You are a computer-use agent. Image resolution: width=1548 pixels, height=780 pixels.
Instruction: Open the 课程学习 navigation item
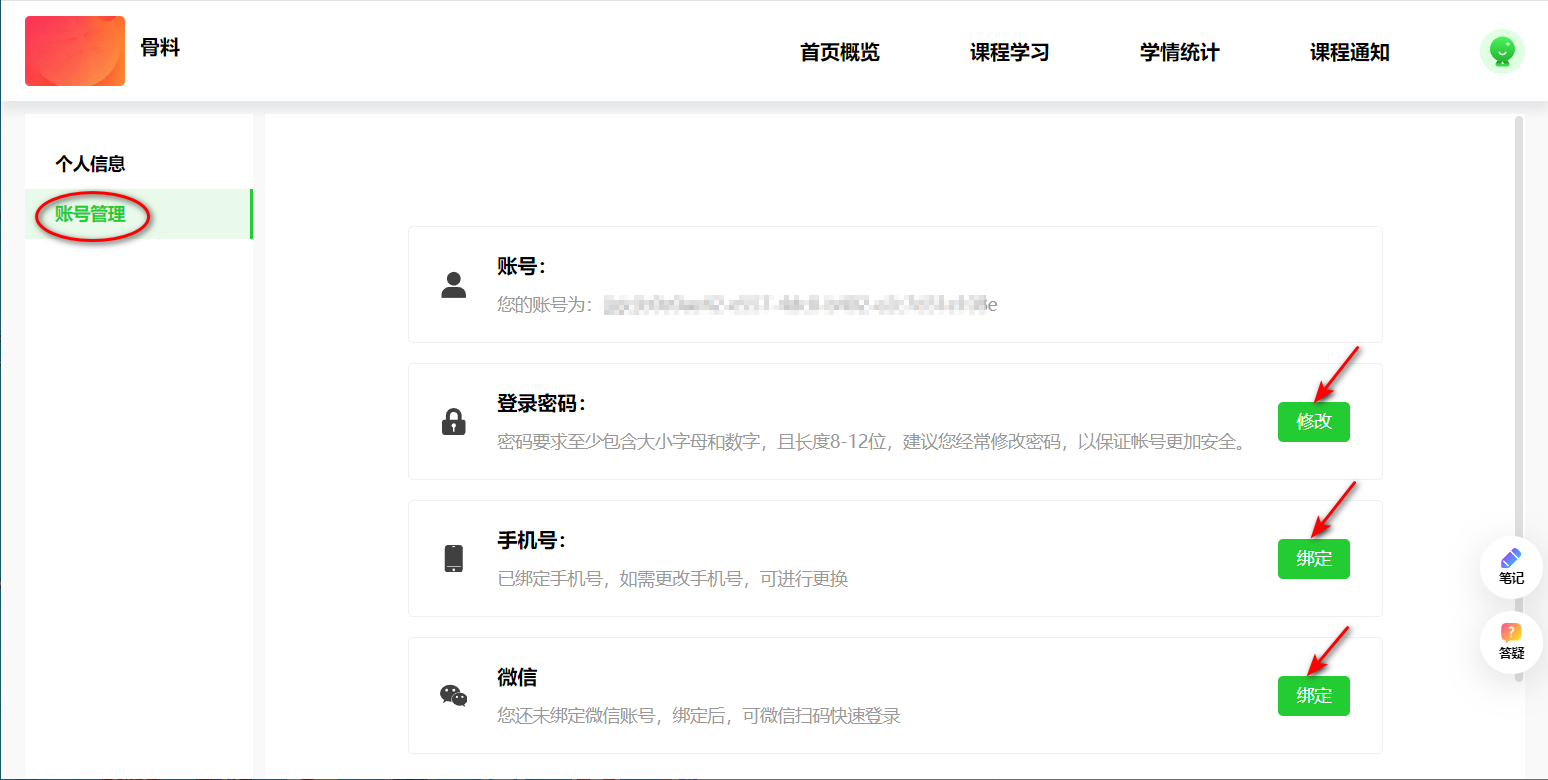(x=1009, y=53)
